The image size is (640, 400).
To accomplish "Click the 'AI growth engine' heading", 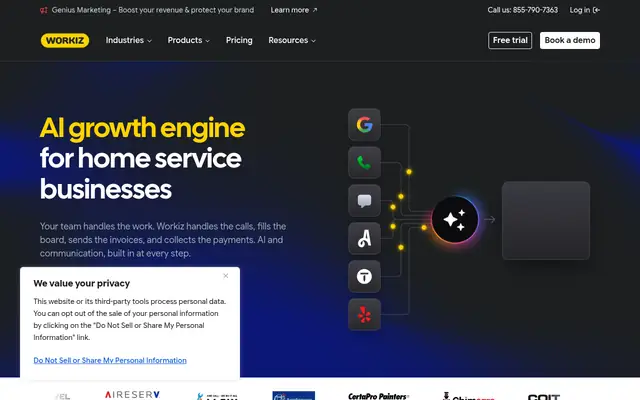I will point(142,128).
